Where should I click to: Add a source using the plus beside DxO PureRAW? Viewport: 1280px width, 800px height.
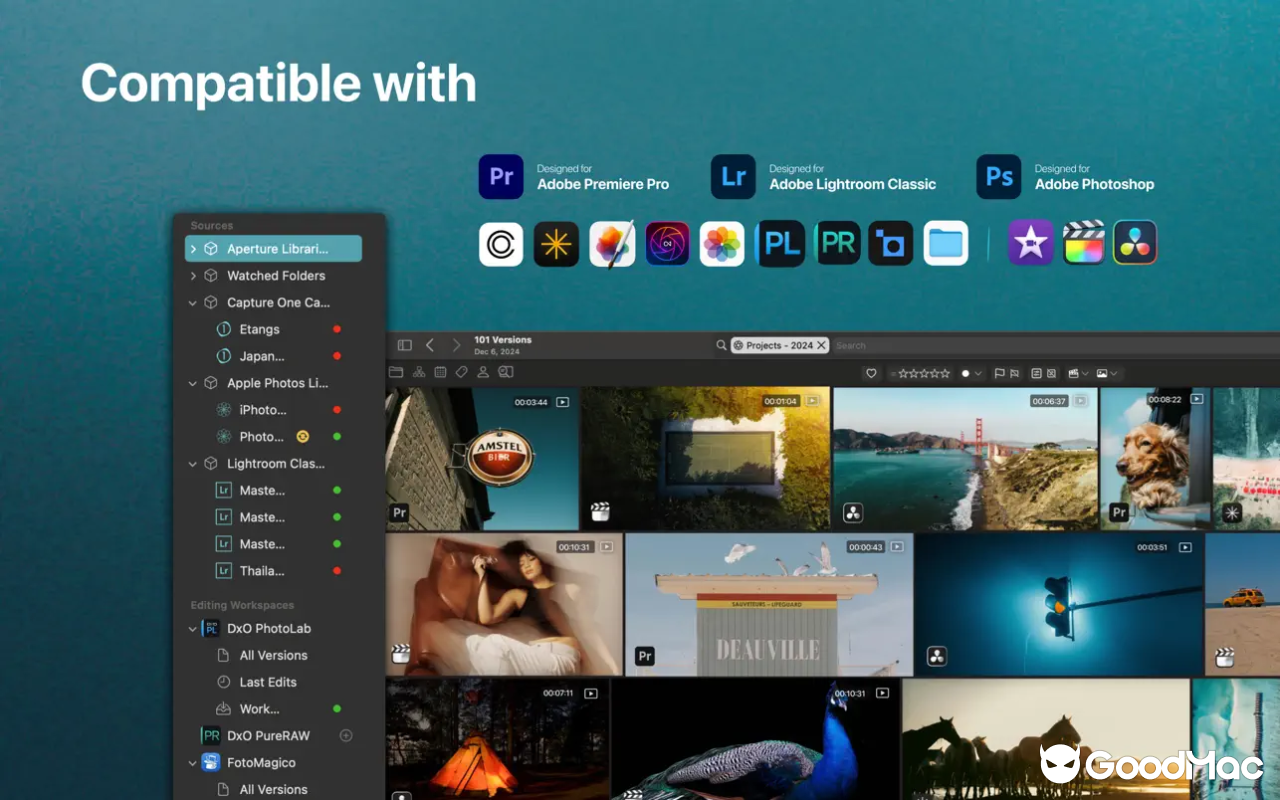point(346,735)
